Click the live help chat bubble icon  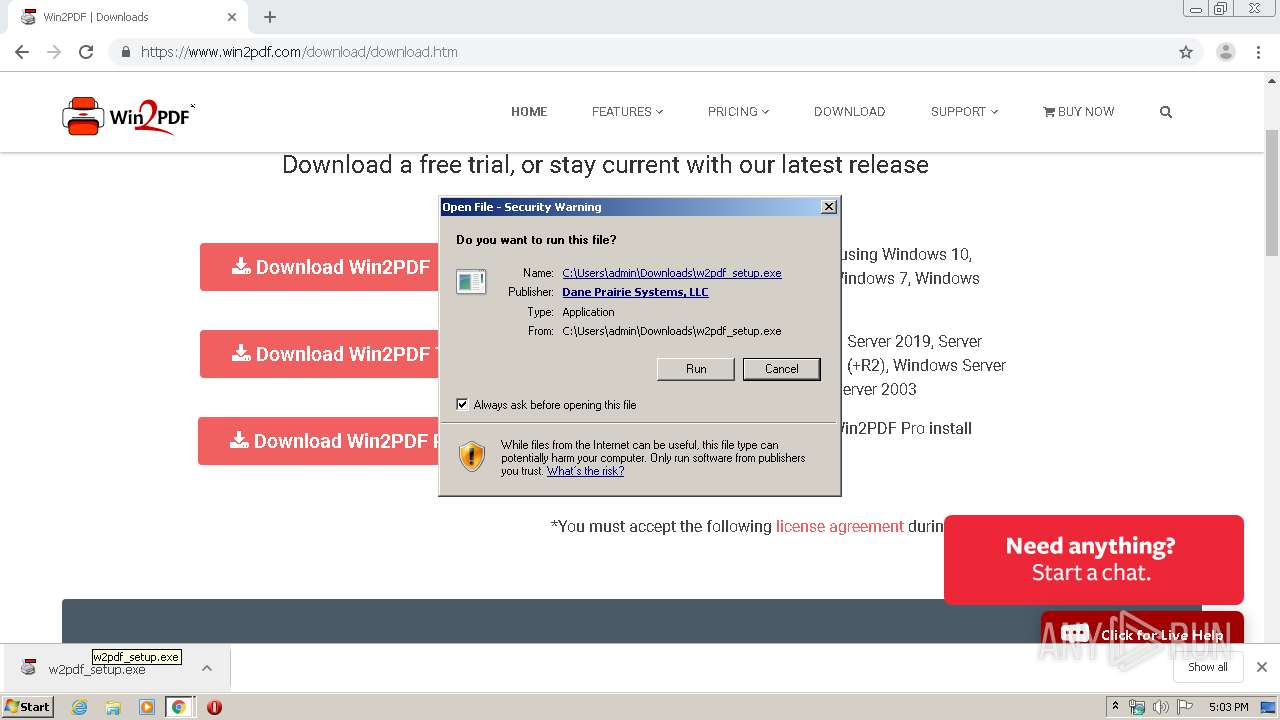pyautogui.click(x=1075, y=634)
